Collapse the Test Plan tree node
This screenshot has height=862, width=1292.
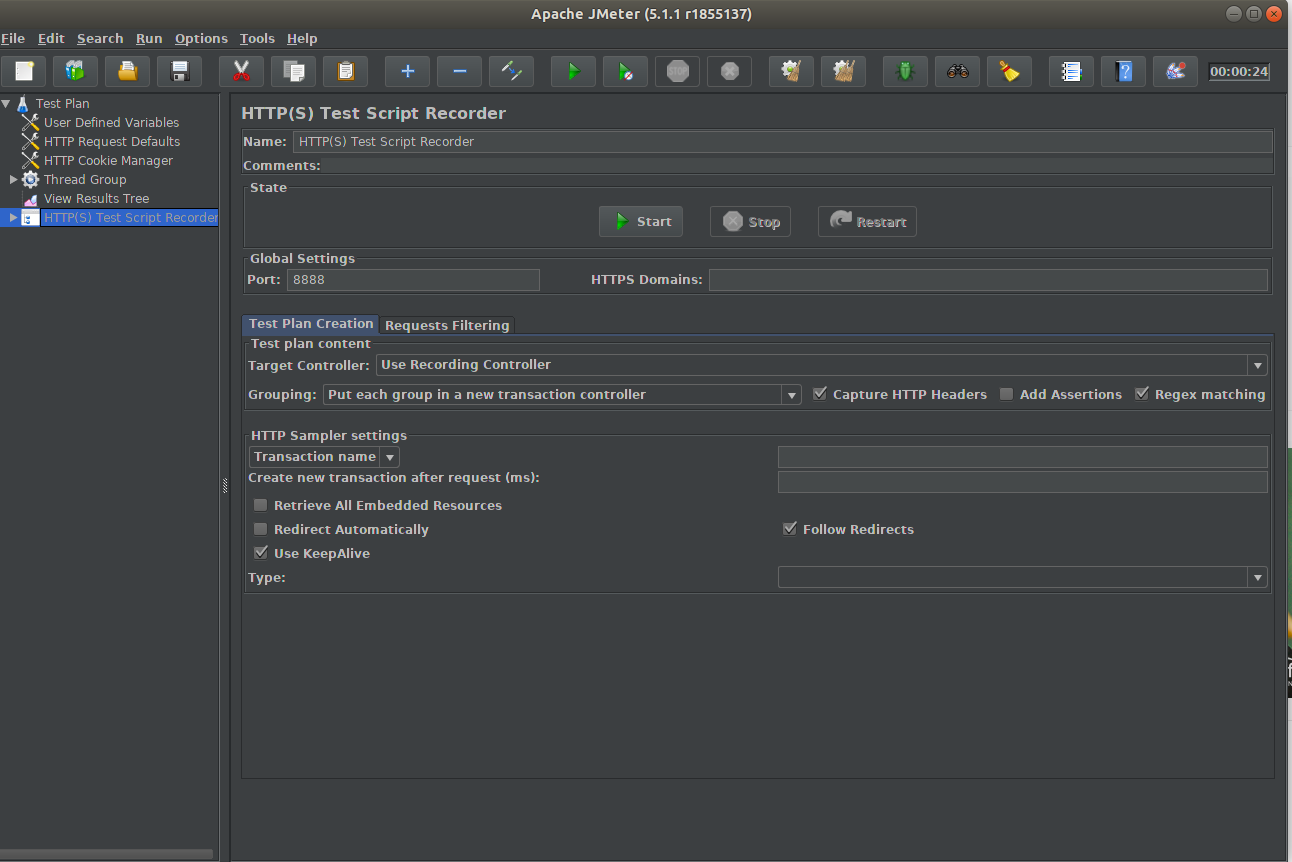pyautogui.click(x=6, y=103)
